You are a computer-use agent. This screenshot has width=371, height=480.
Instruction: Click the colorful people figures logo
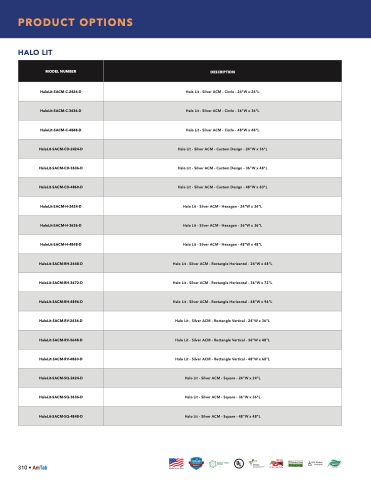[256, 463]
